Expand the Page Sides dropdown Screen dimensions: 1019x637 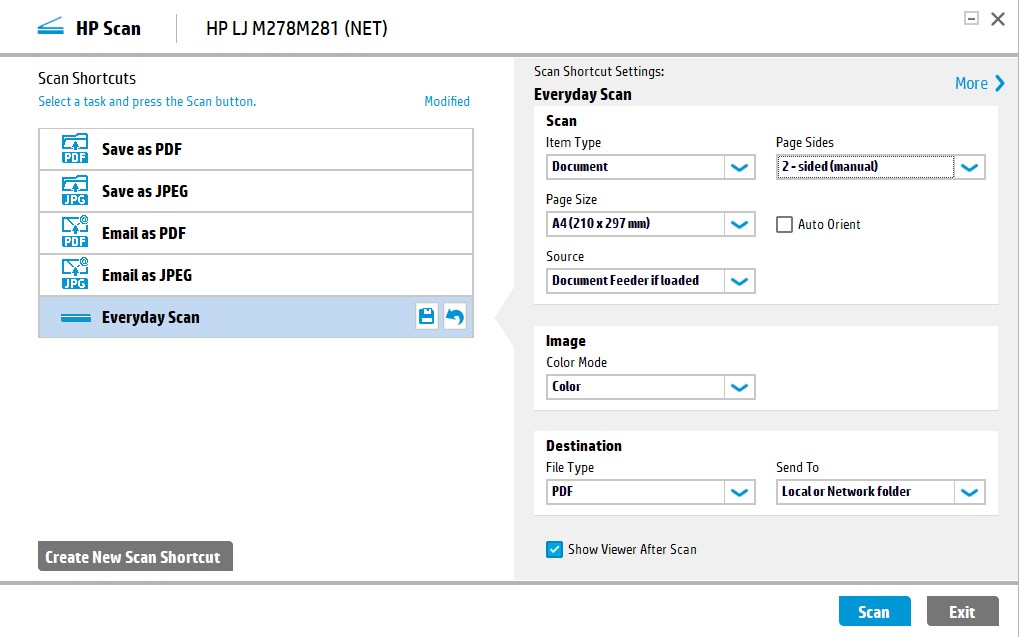click(x=969, y=167)
